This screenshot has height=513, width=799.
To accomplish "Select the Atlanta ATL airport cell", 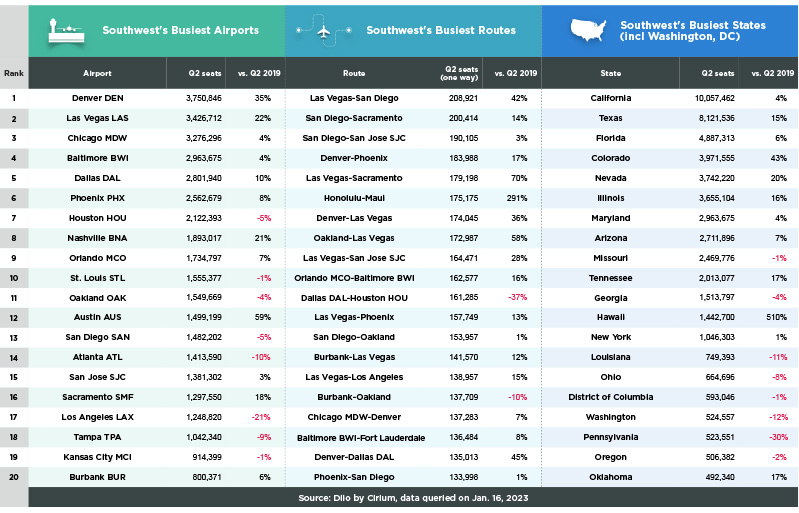I will [97, 357].
